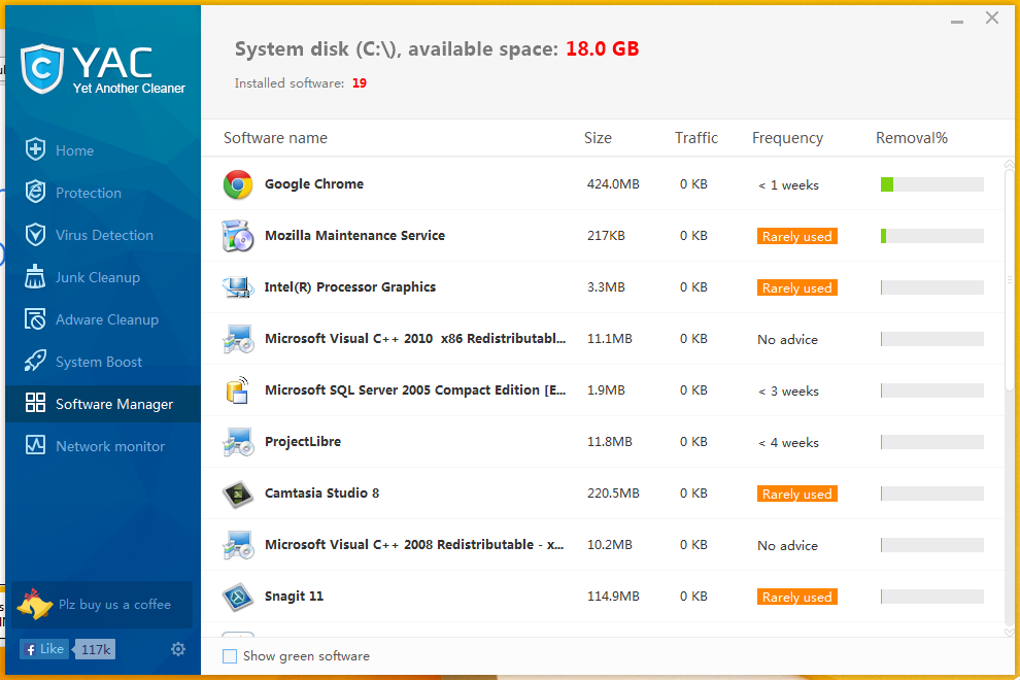The height and width of the screenshot is (680, 1020).
Task: Sort the list by Size column
Action: (598, 138)
